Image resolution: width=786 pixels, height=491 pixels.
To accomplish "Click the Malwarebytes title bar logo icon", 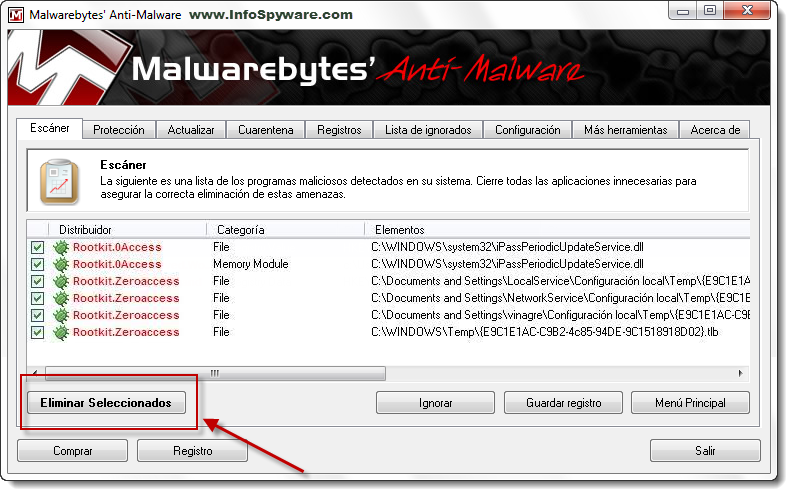I will tap(16, 15).
